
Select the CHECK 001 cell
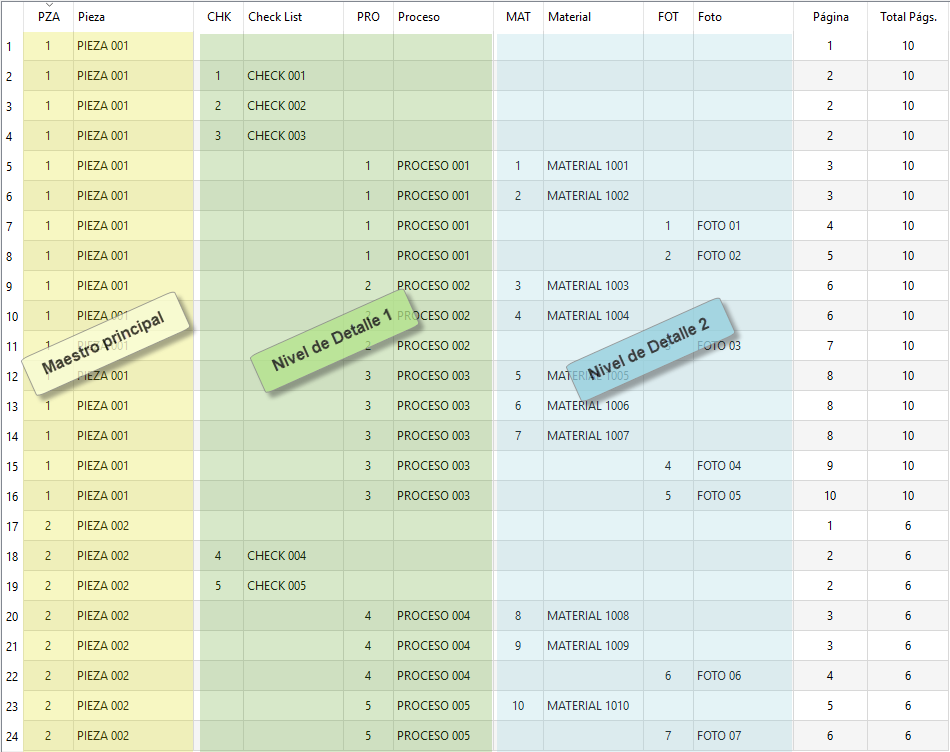(276, 76)
